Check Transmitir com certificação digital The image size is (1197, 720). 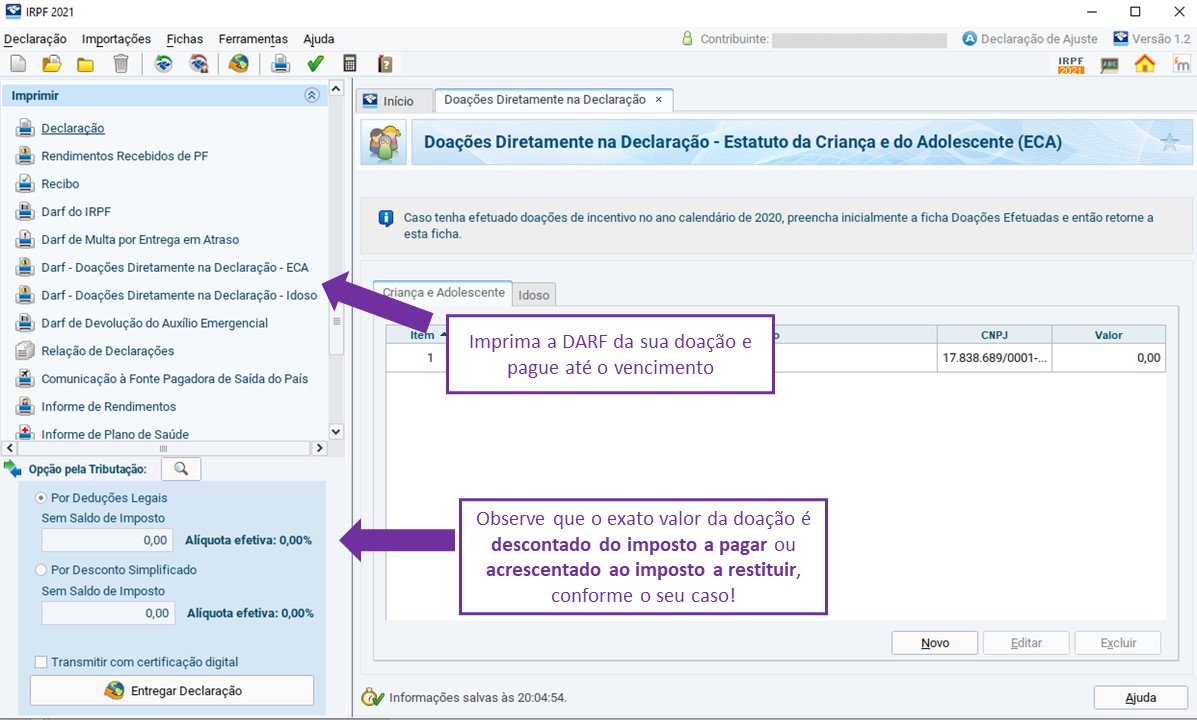point(41,662)
